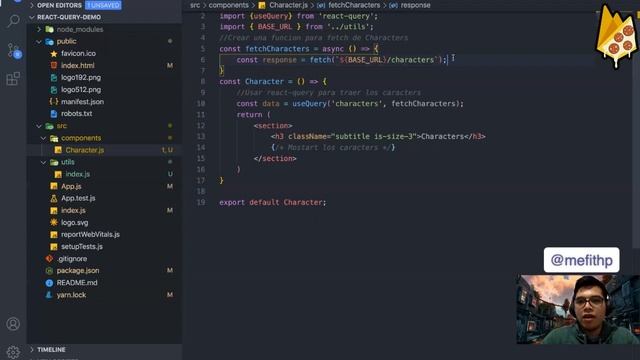The width and height of the screenshot is (640, 360).
Task: Click the README.md info icon
Action: click(49, 282)
